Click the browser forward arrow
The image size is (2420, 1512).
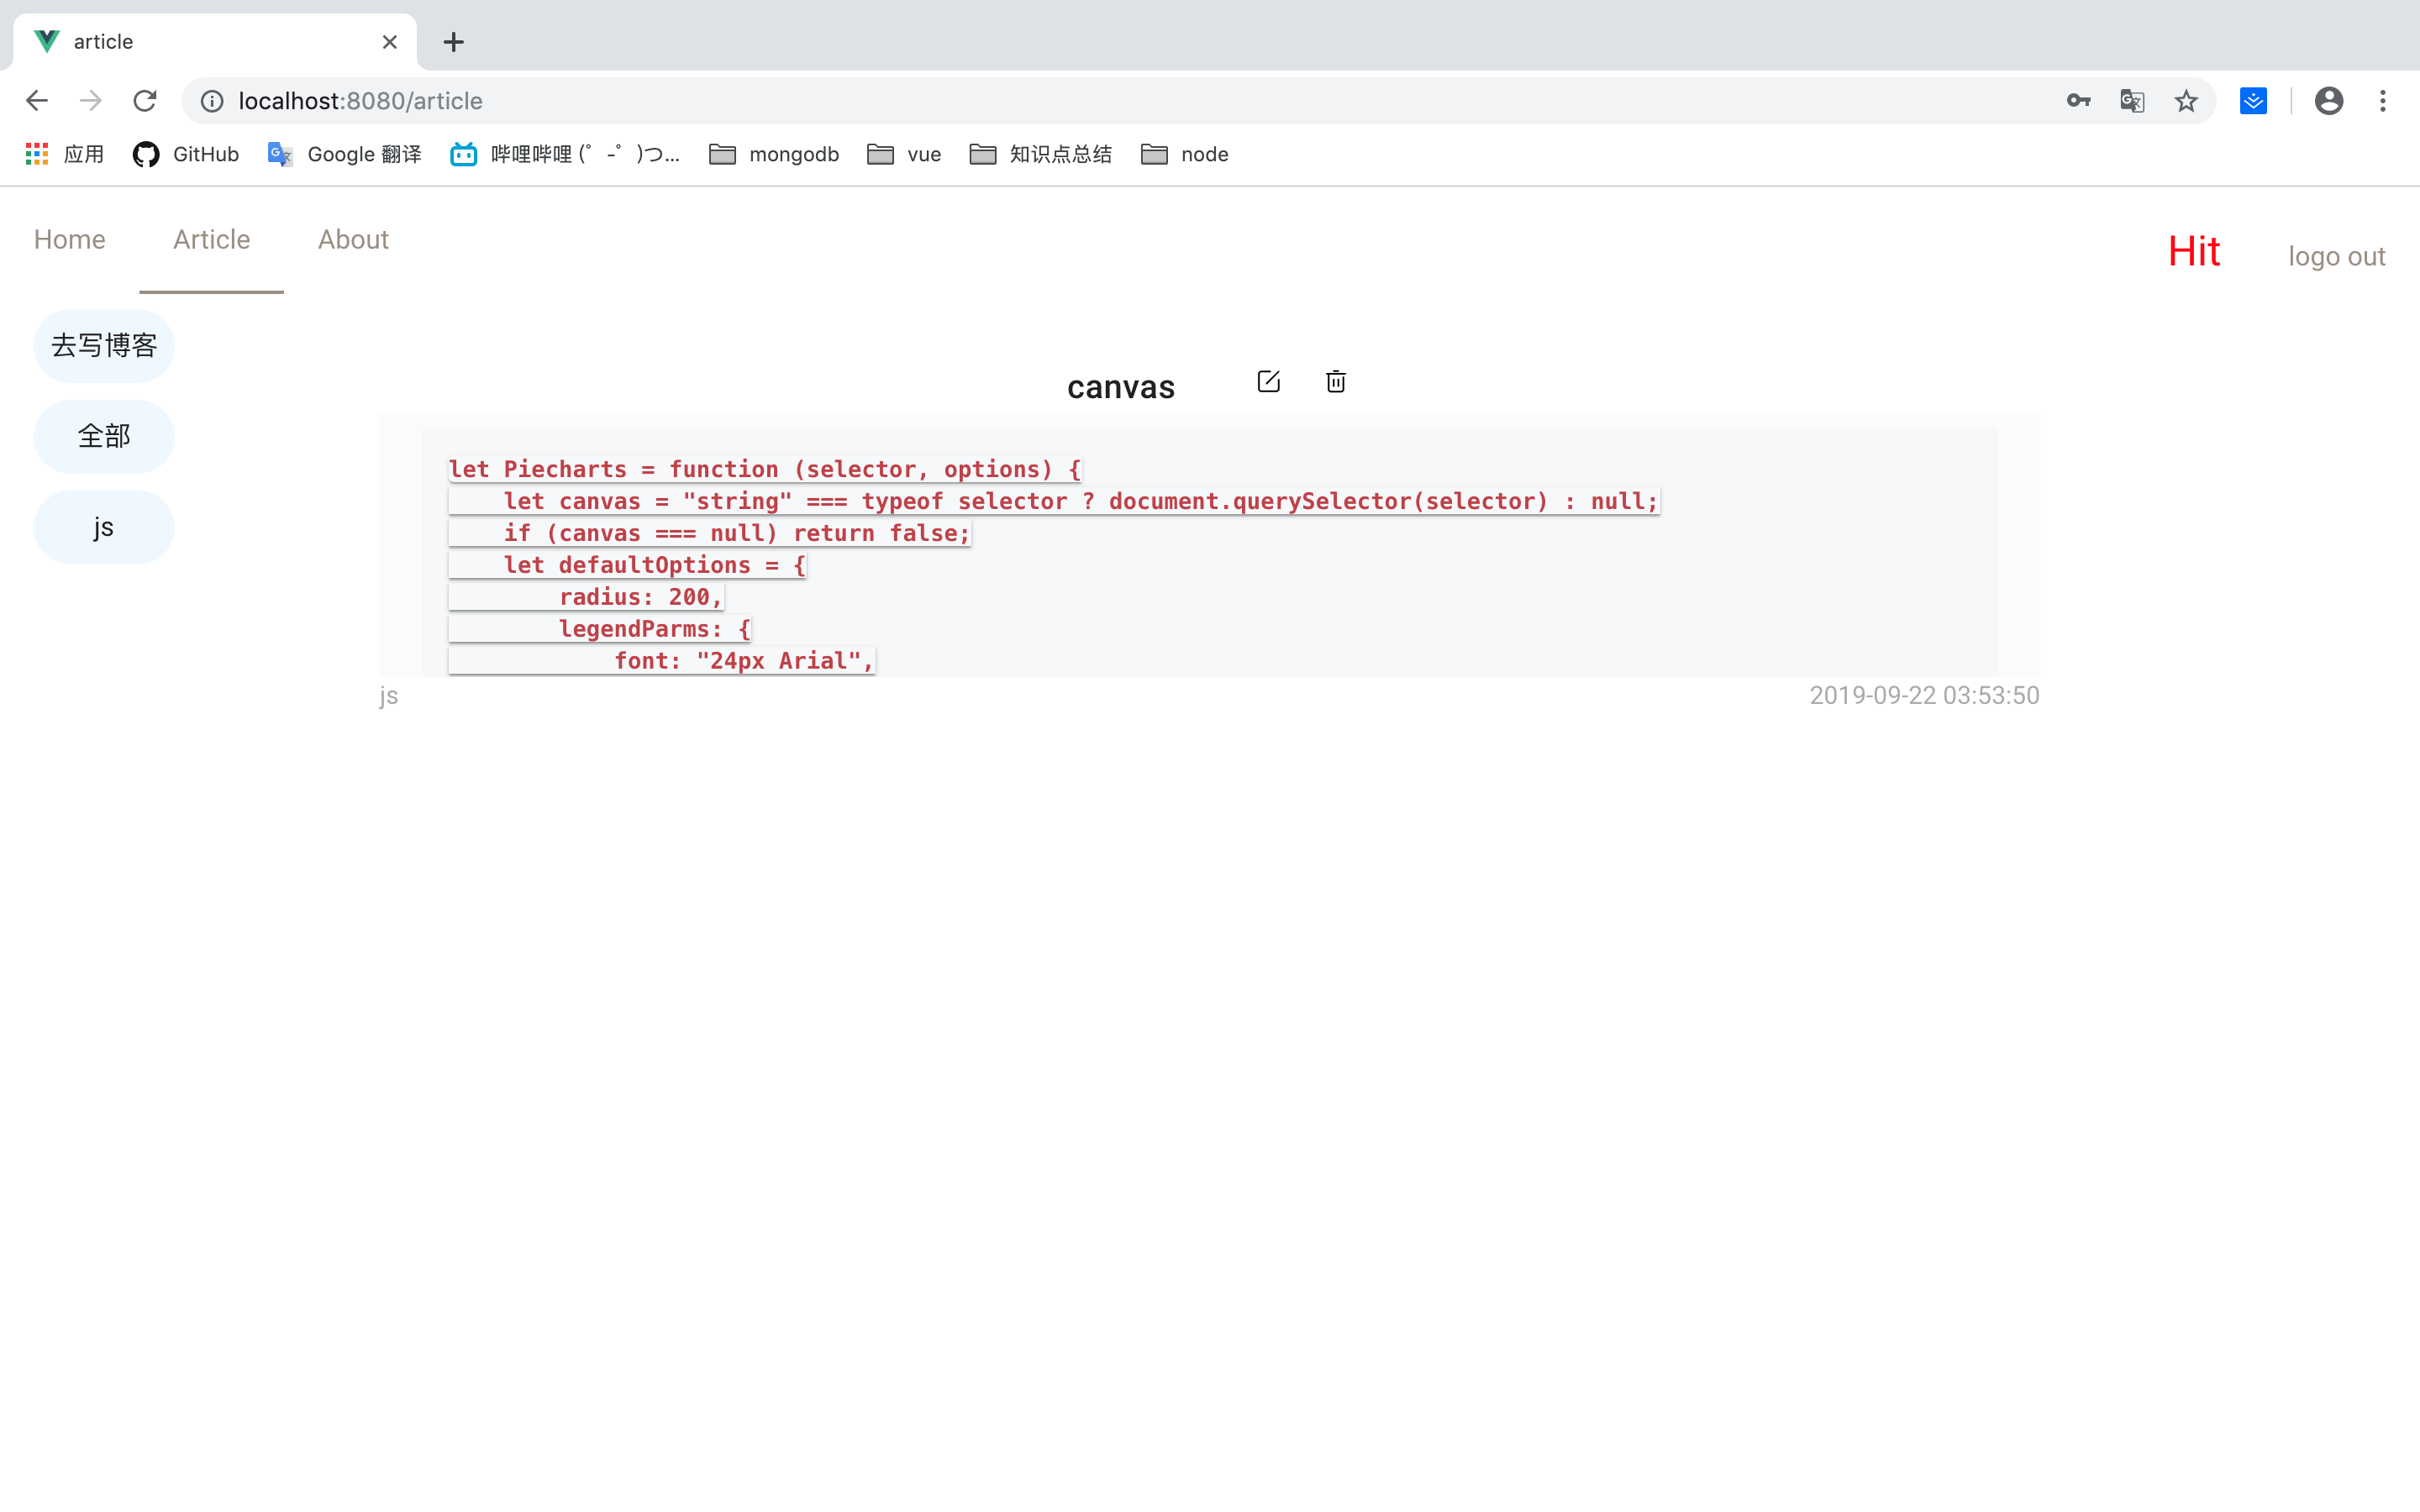pyautogui.click(x=91, y=101)
